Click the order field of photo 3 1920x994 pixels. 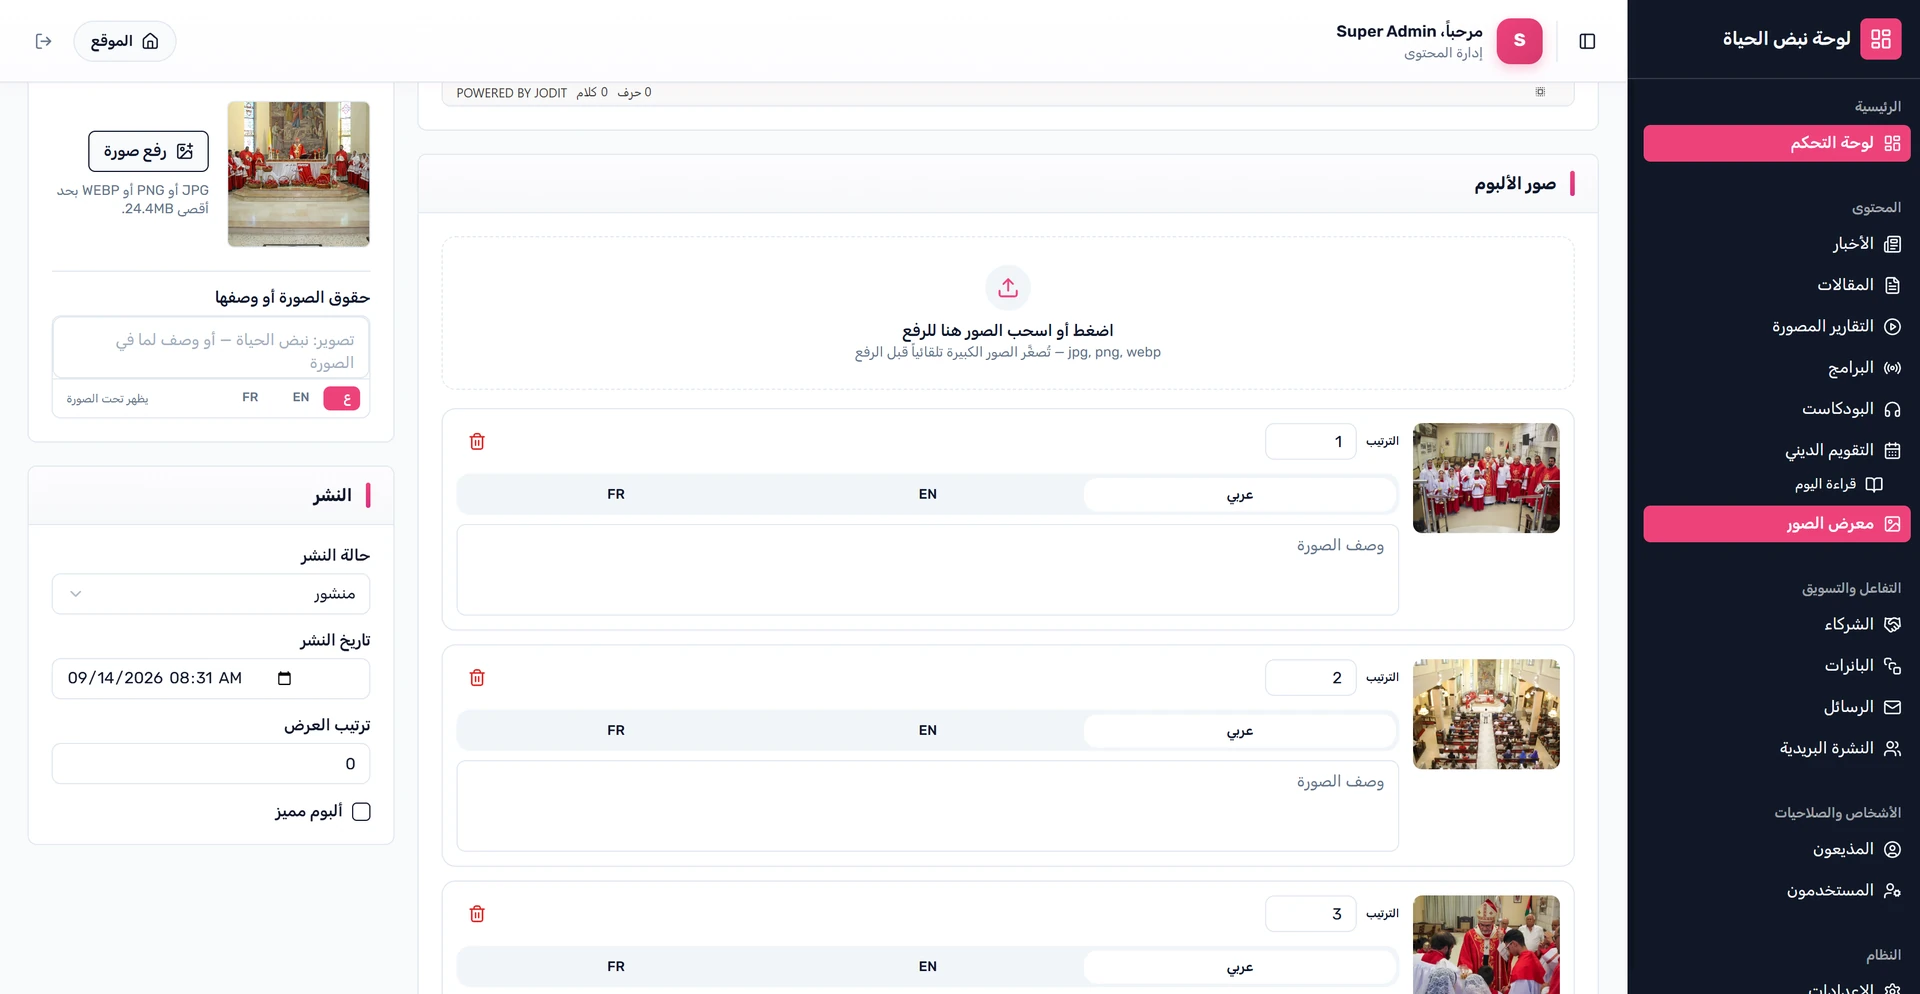coord(1310,913)
